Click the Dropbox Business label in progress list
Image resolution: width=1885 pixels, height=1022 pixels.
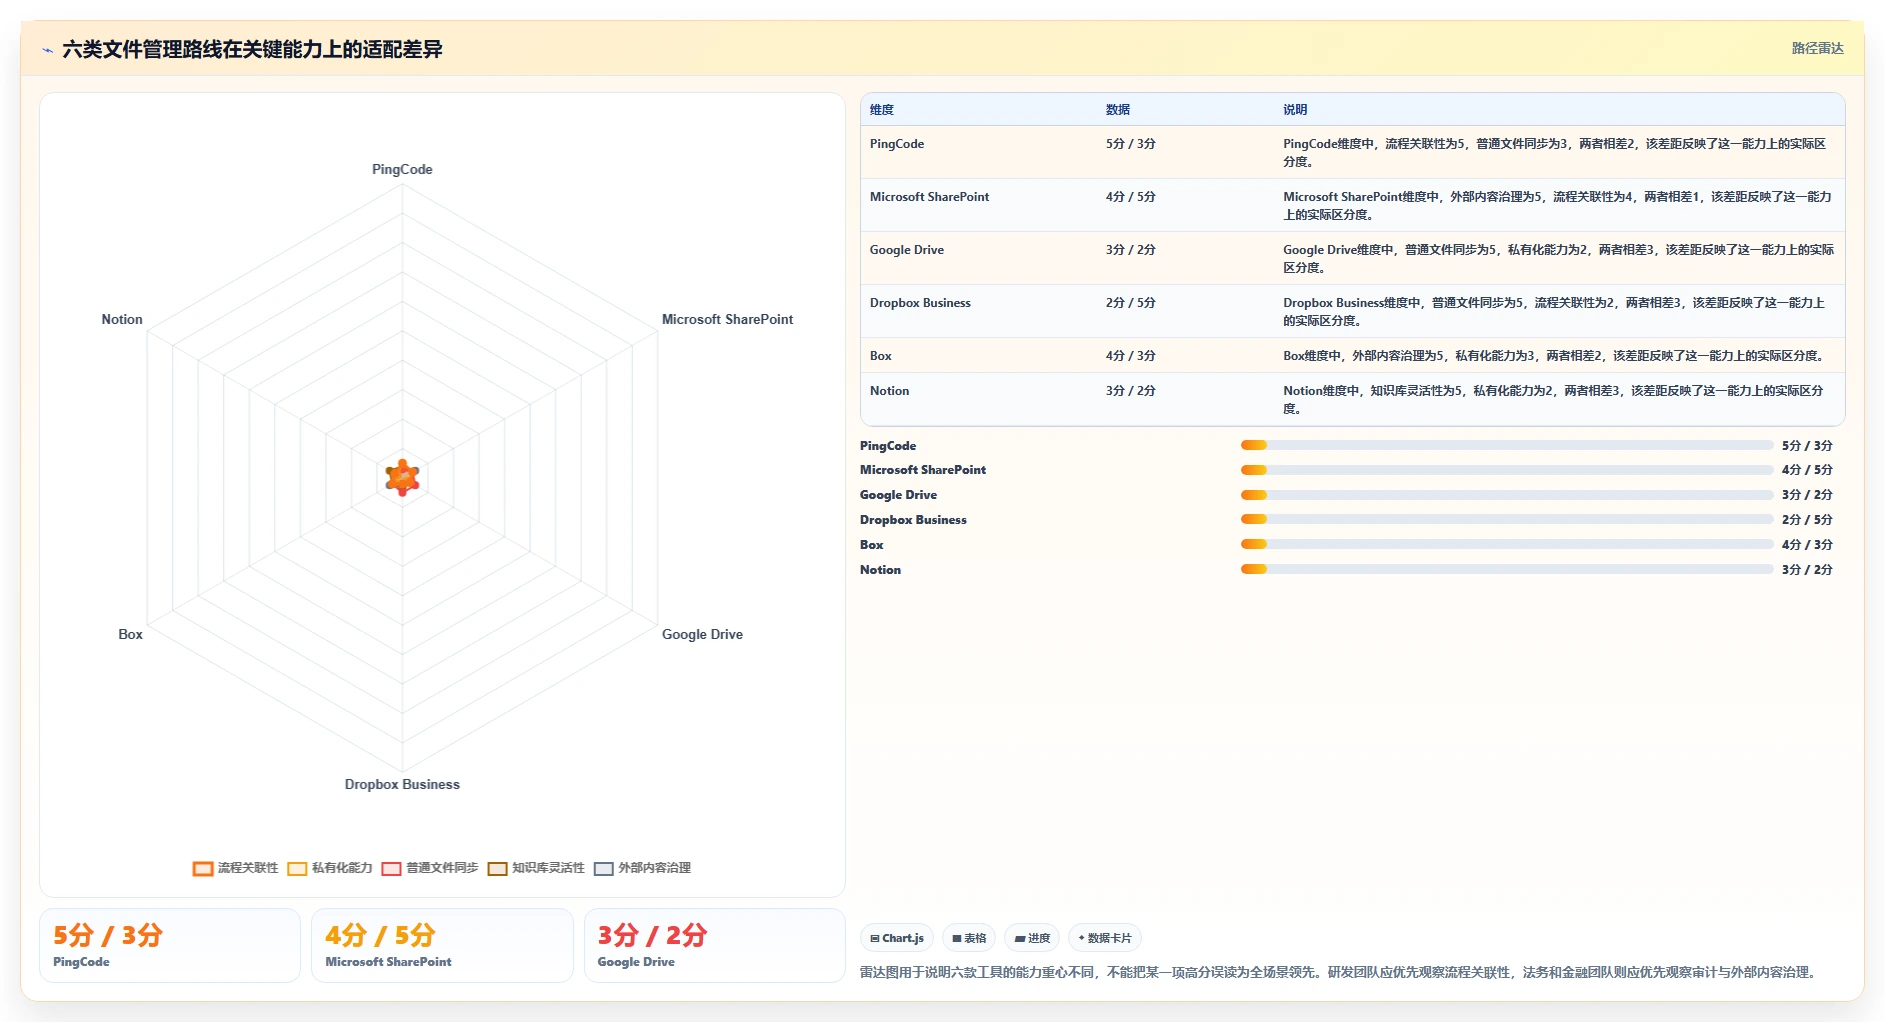pyautogui.click(x=913, y=520)
